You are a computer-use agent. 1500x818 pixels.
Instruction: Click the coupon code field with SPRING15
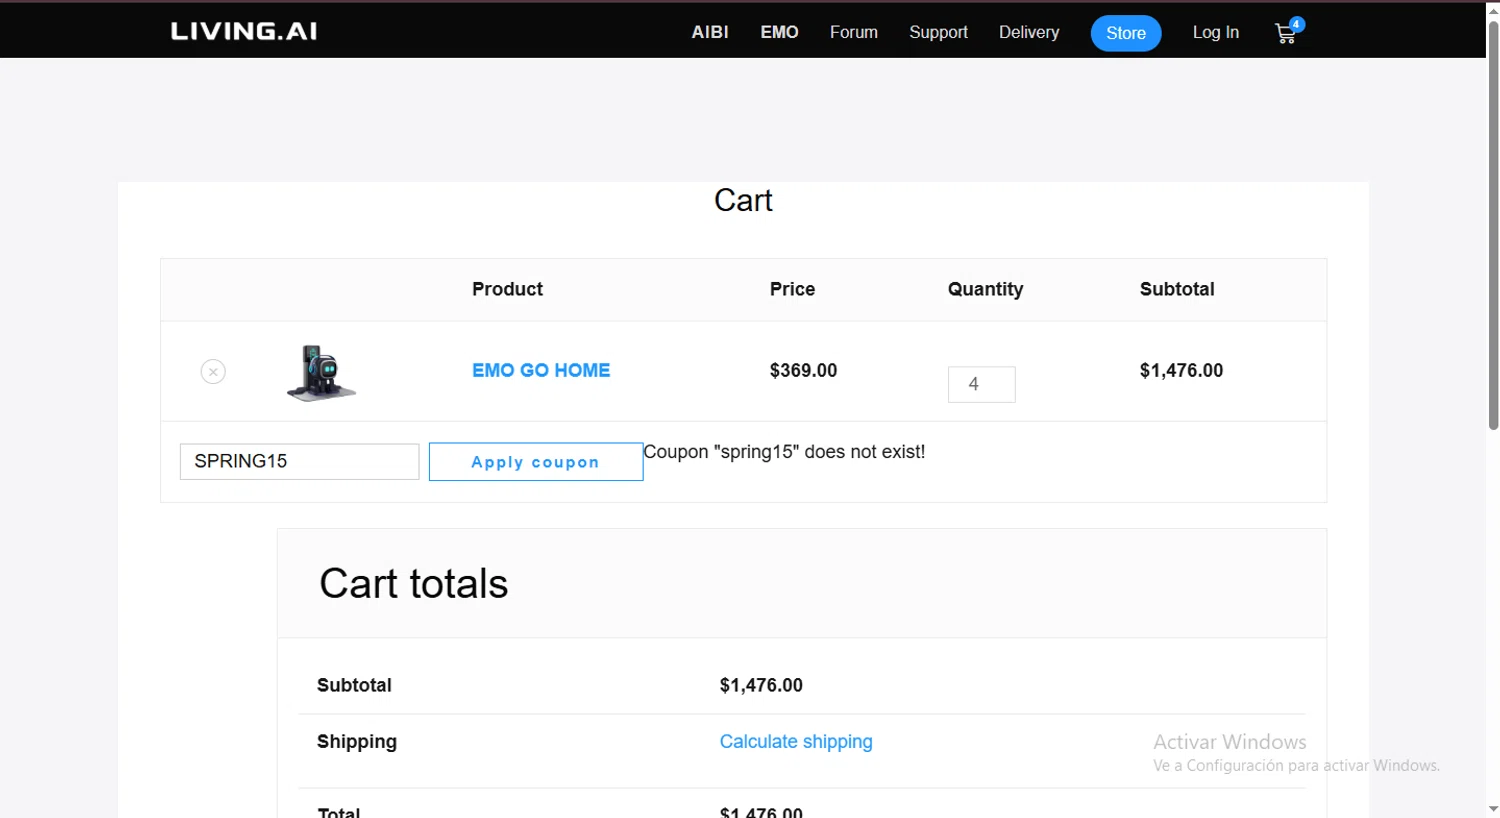coord(300,461)
